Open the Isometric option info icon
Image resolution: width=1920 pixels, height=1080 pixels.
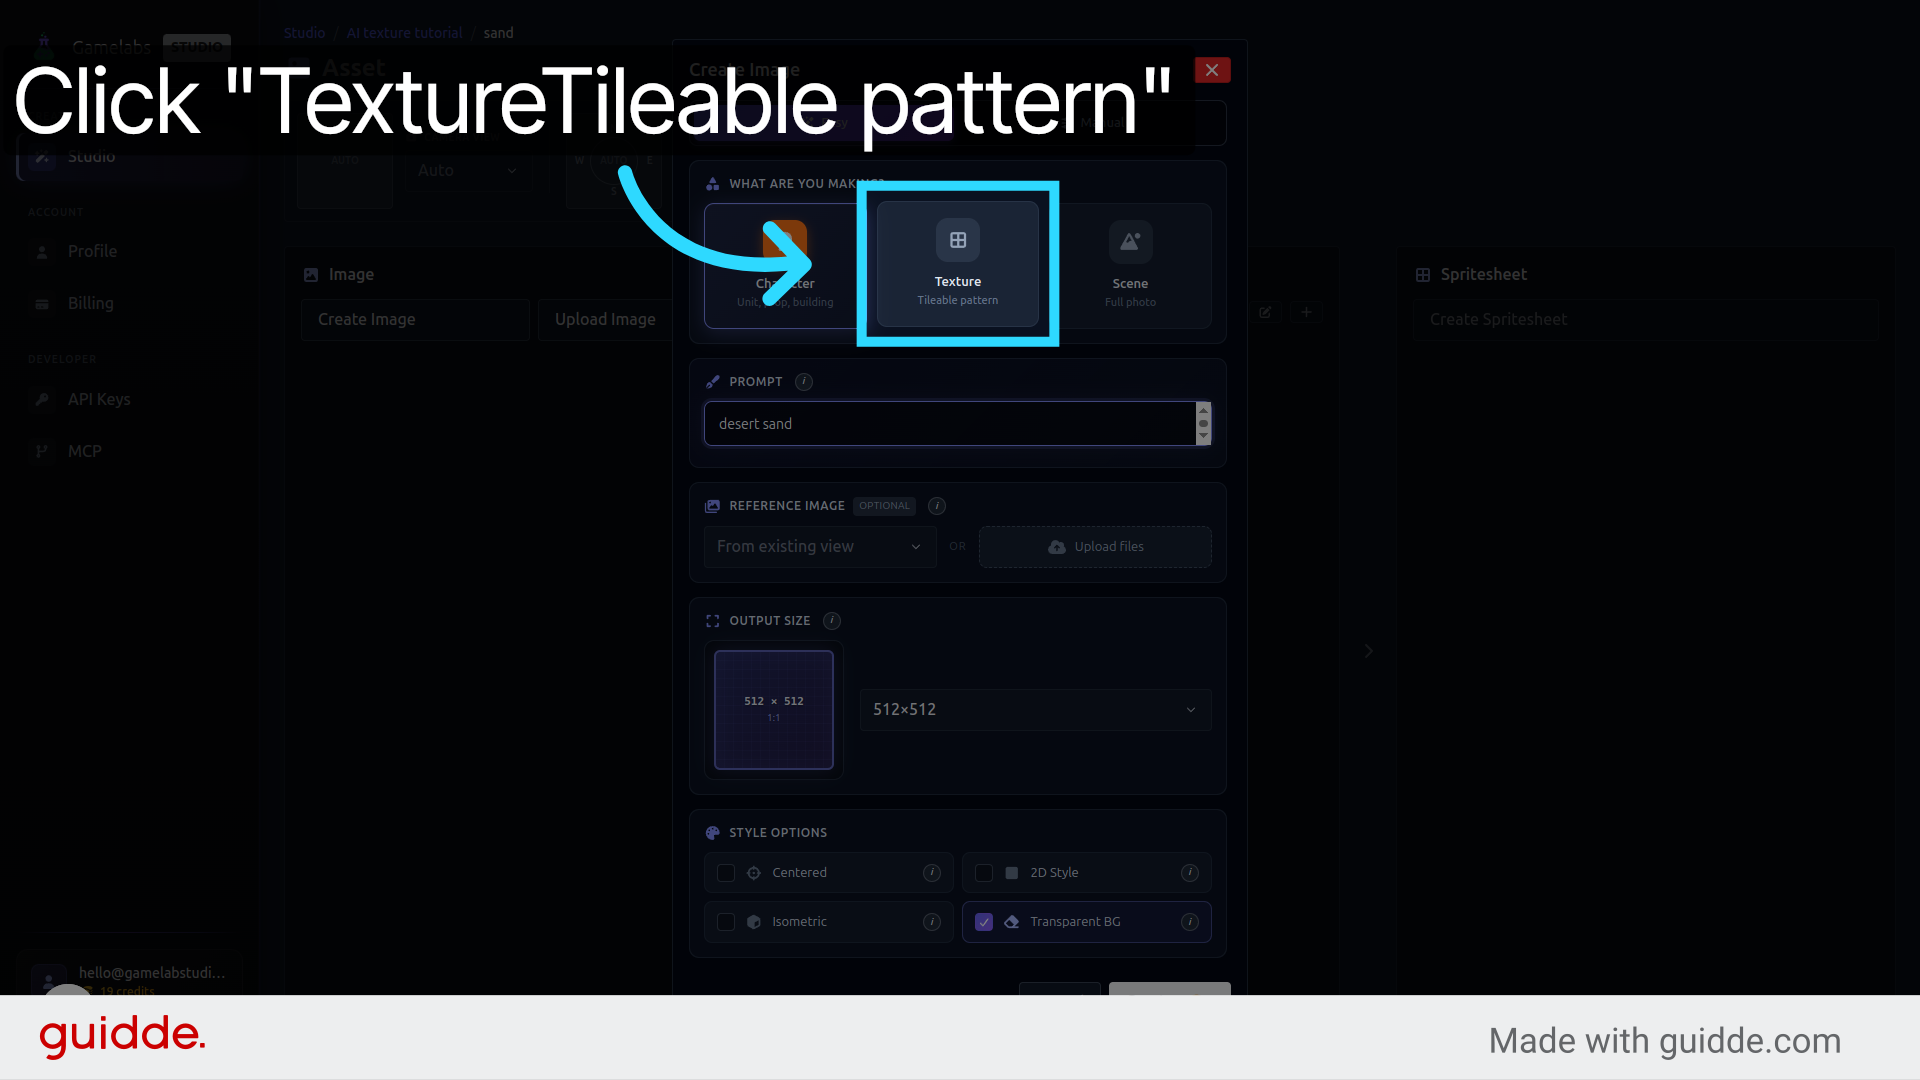tap(932, 922)
